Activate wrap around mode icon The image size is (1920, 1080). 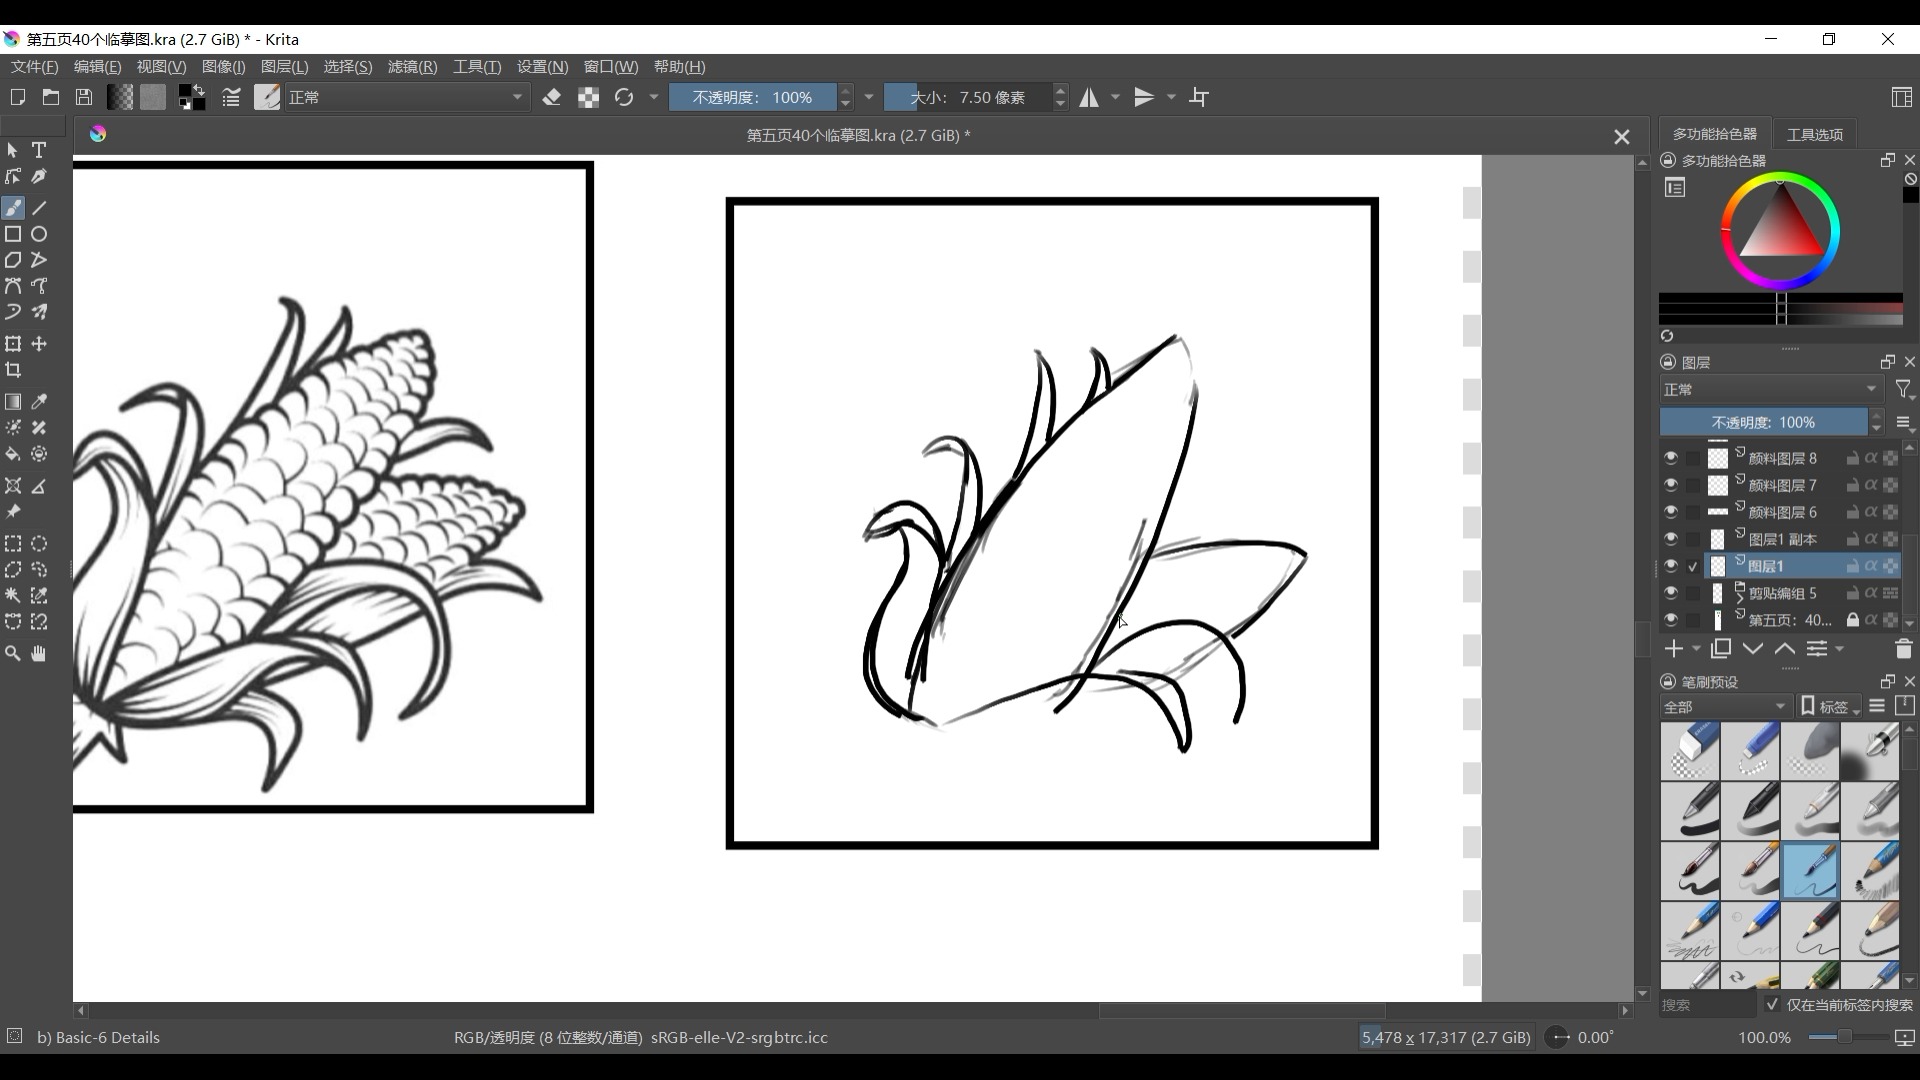(1200, 97)
